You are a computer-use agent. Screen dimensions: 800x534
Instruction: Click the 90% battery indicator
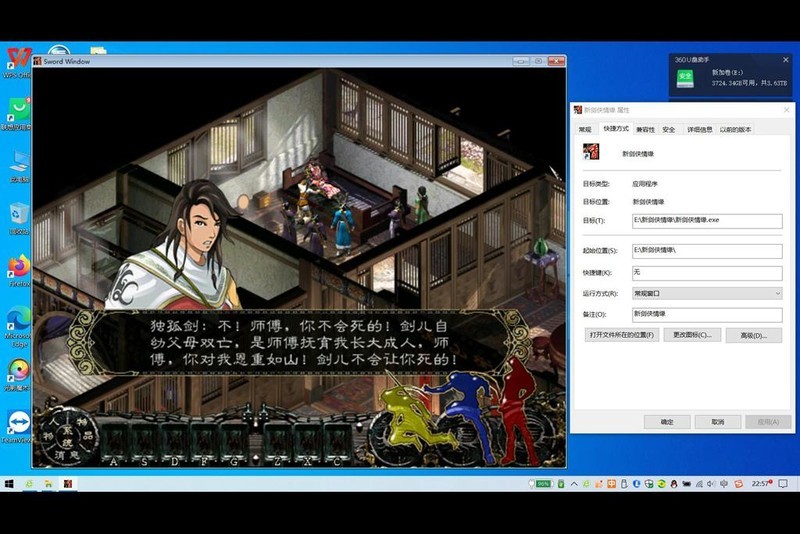pyautogui.click(x=544, y=484)
